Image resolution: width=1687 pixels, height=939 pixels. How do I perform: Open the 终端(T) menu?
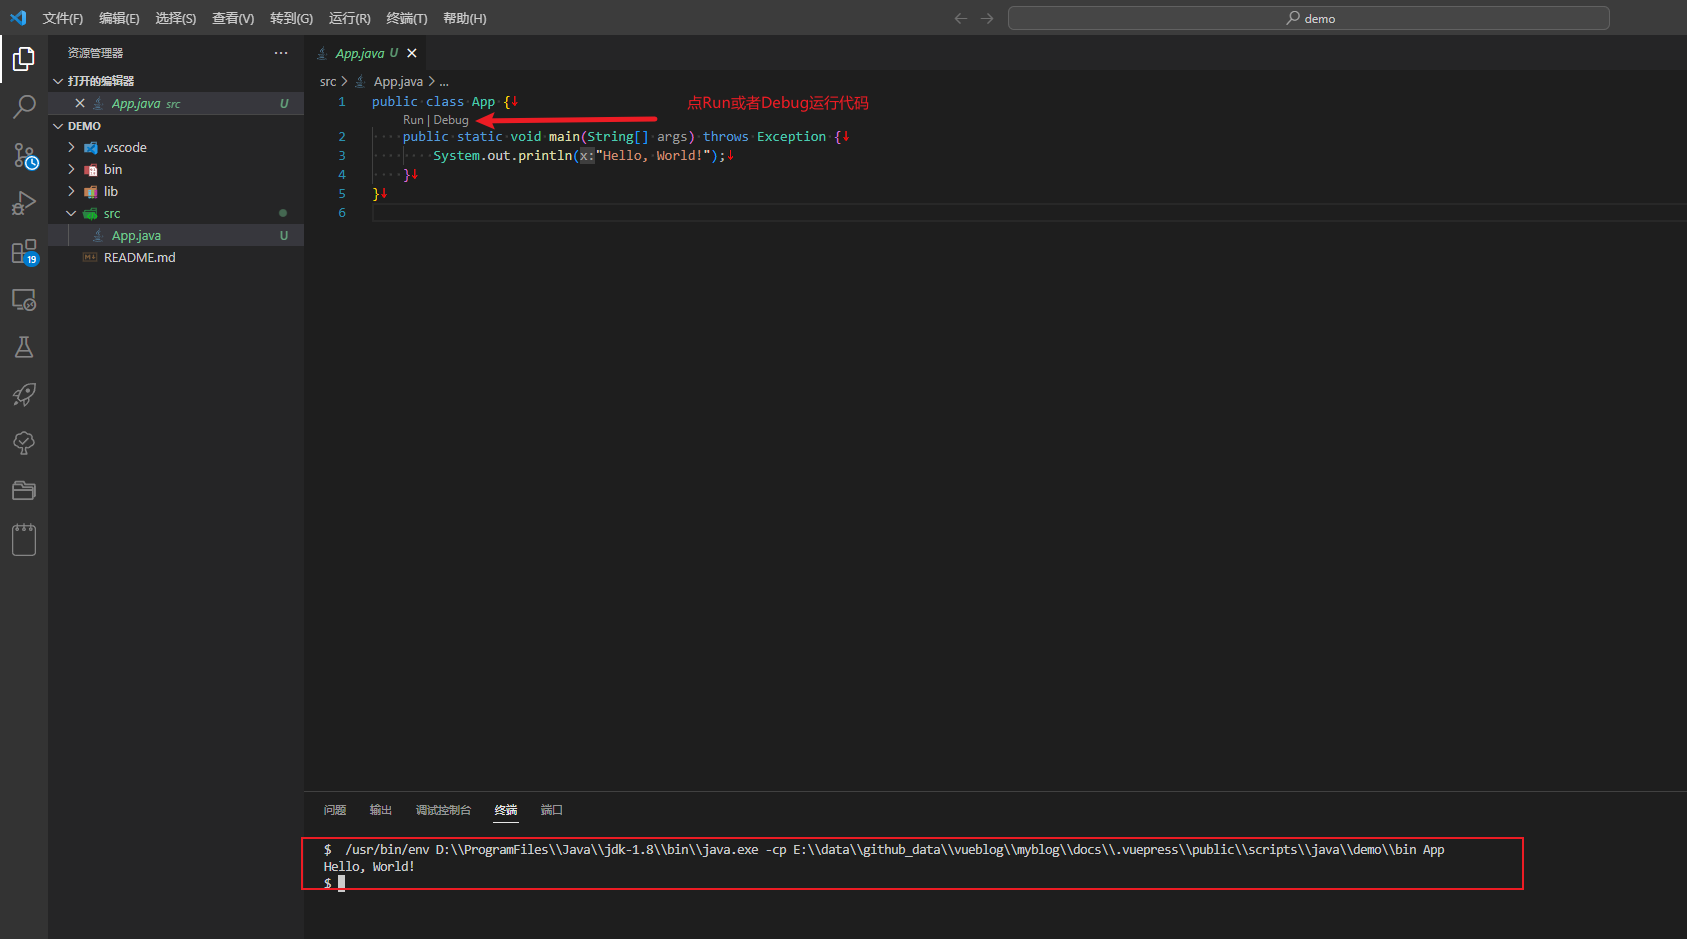406,18
